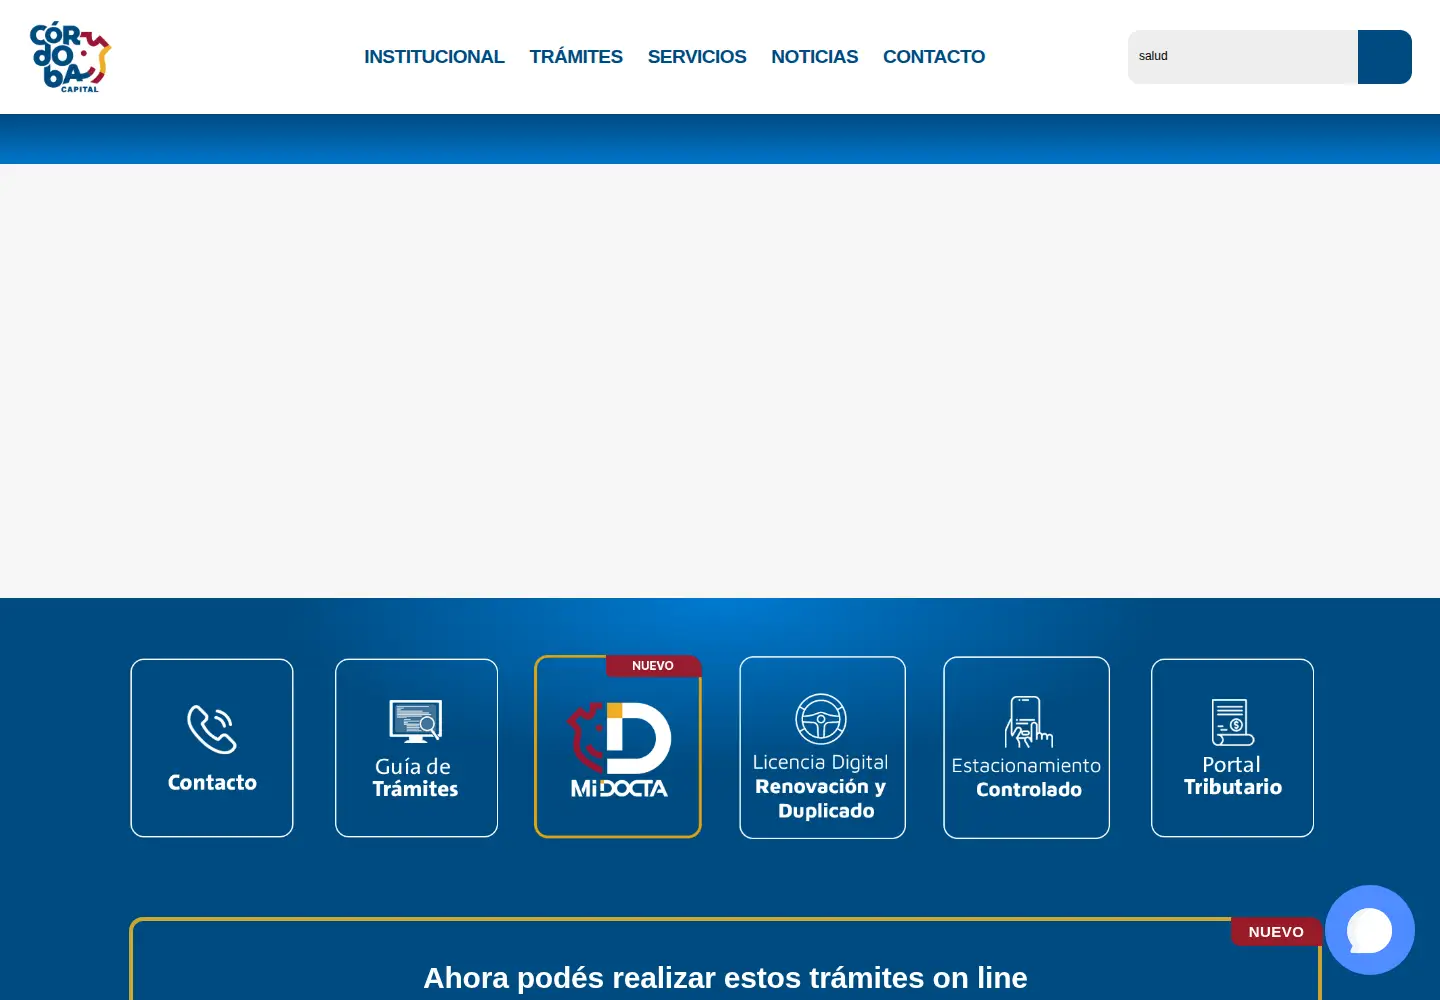Click the blue search submit button
This screenshot has width=1440, height=1000.
coord(1385,57)
